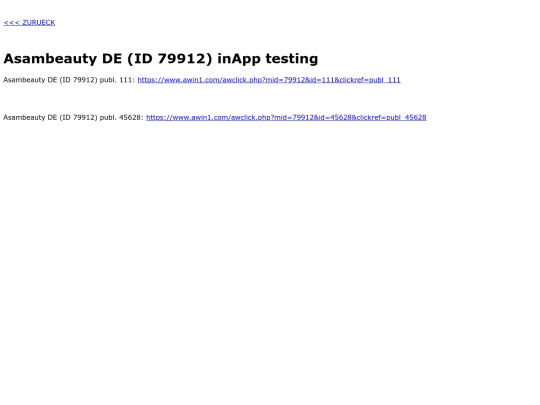The width and height of the screenshot is (540, 405).
Task: Click 'DE' in the page heading
Action: tap(112, 59)
